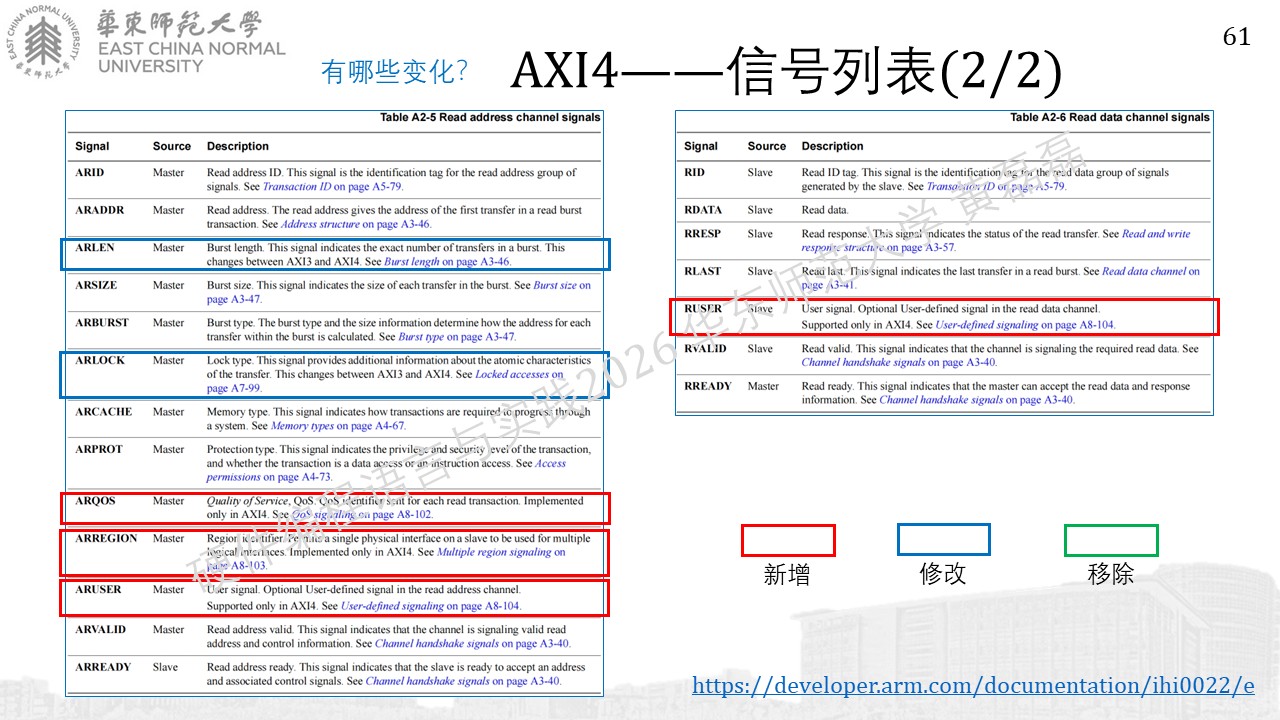
Task: Open the Locked accesses on page A7-99 link
Action: tap(385, 381)
